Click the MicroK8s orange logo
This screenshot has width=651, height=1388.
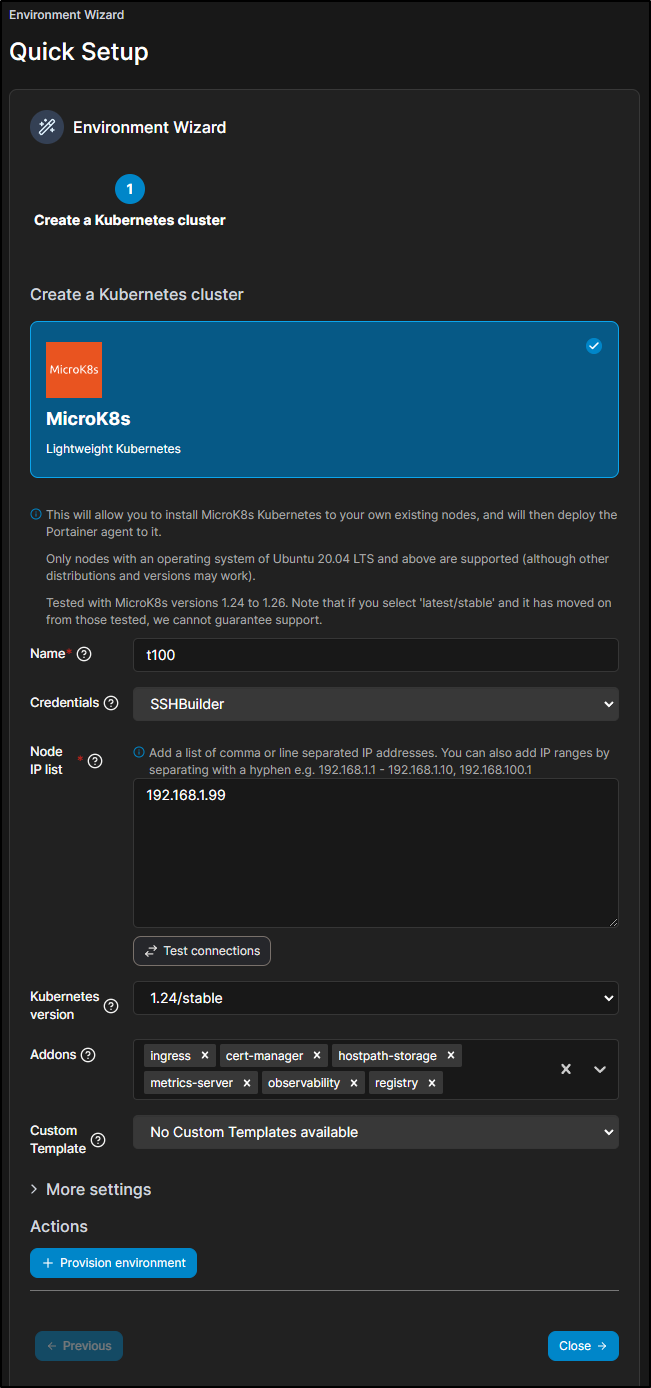click(74, 370)
